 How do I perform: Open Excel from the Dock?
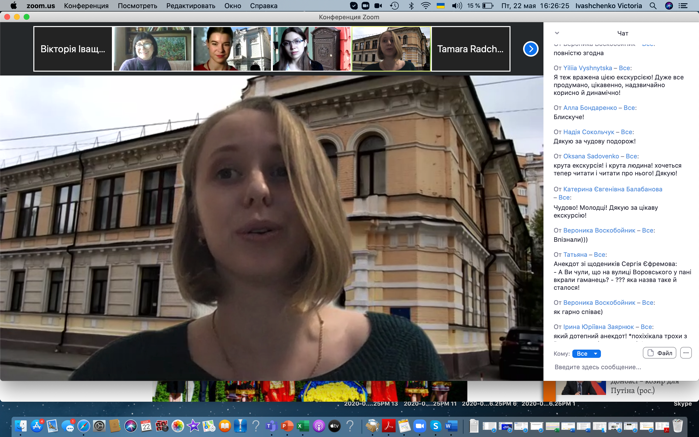click(303, 426)
